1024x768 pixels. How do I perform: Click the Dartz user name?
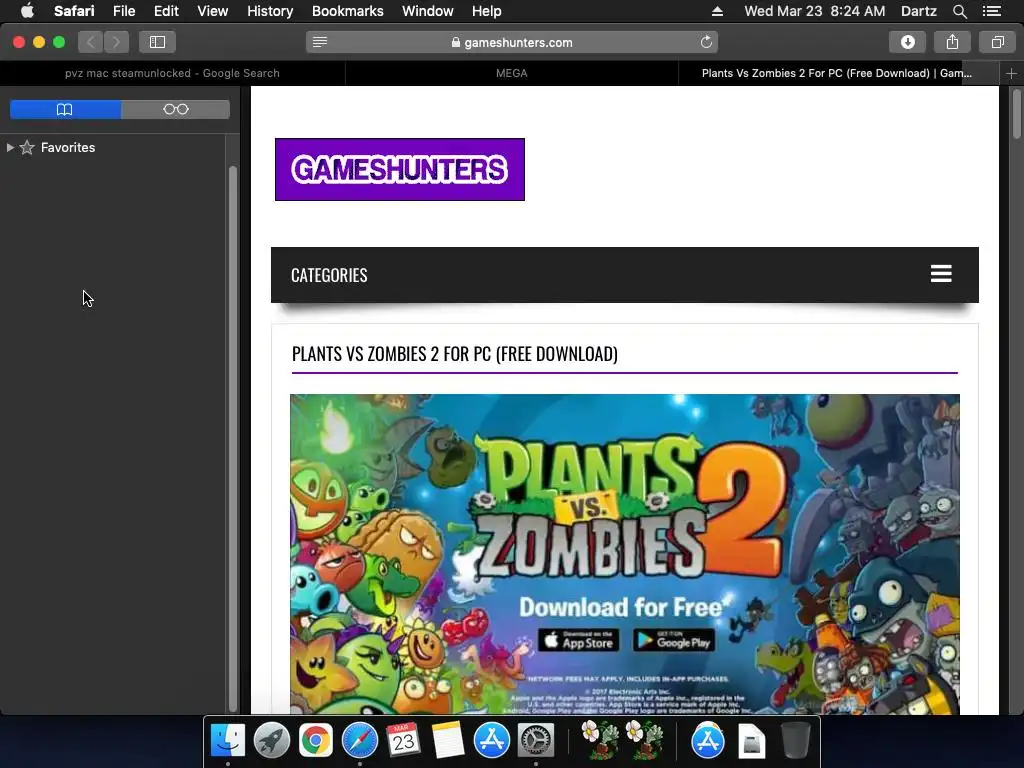tap(918, 11)
